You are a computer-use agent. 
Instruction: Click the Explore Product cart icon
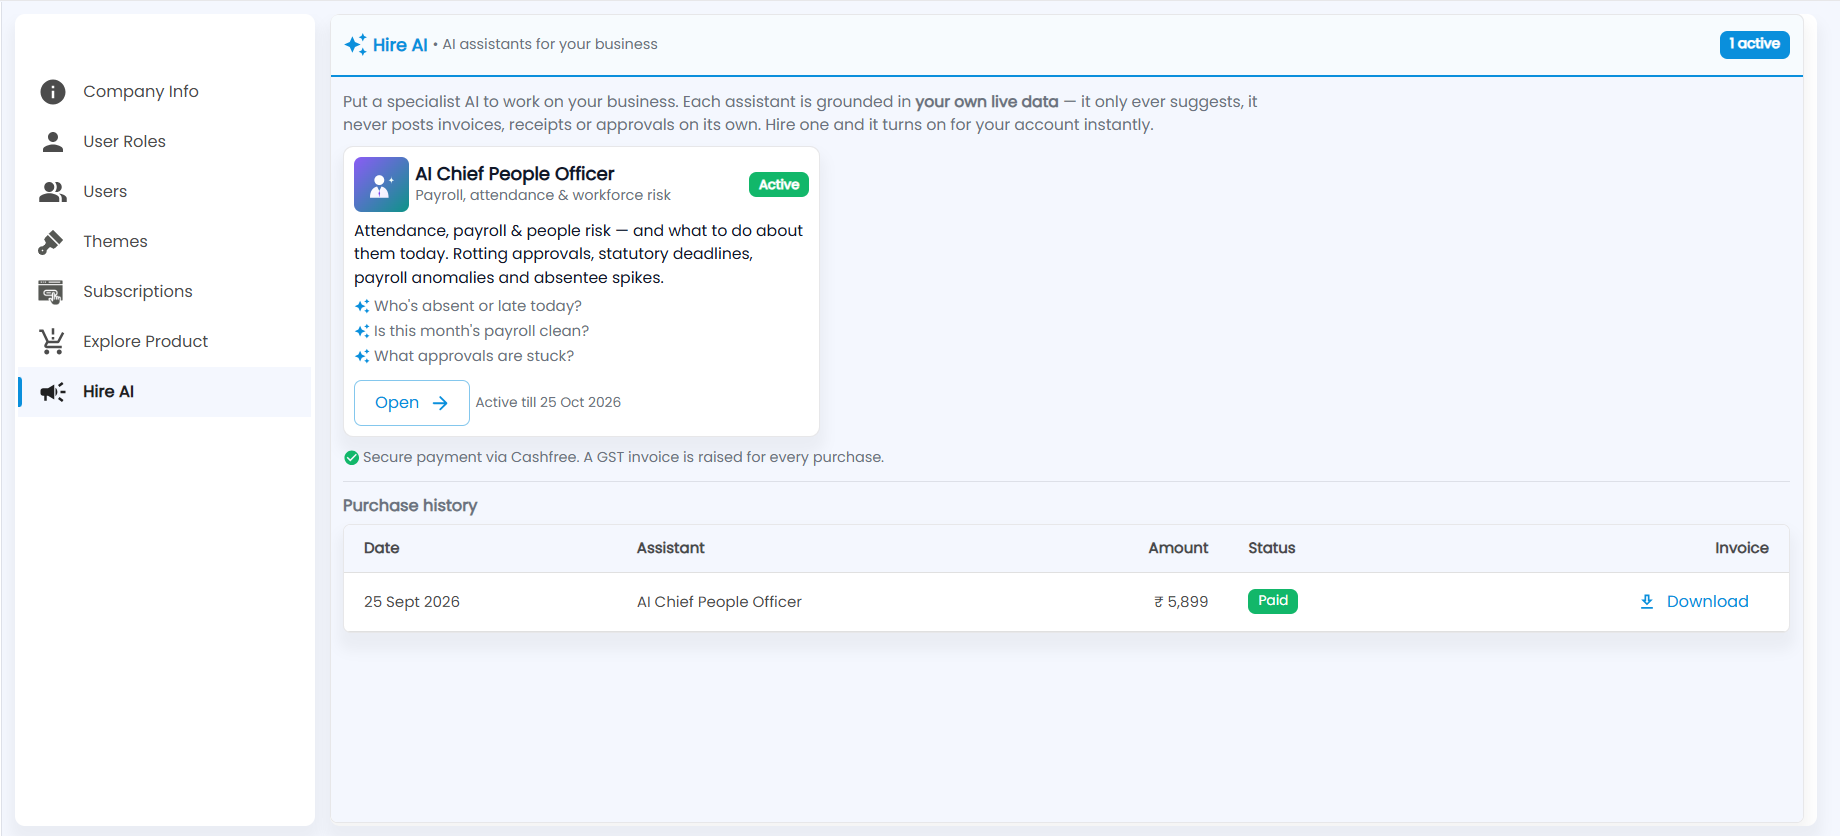[x=52, y=342]
